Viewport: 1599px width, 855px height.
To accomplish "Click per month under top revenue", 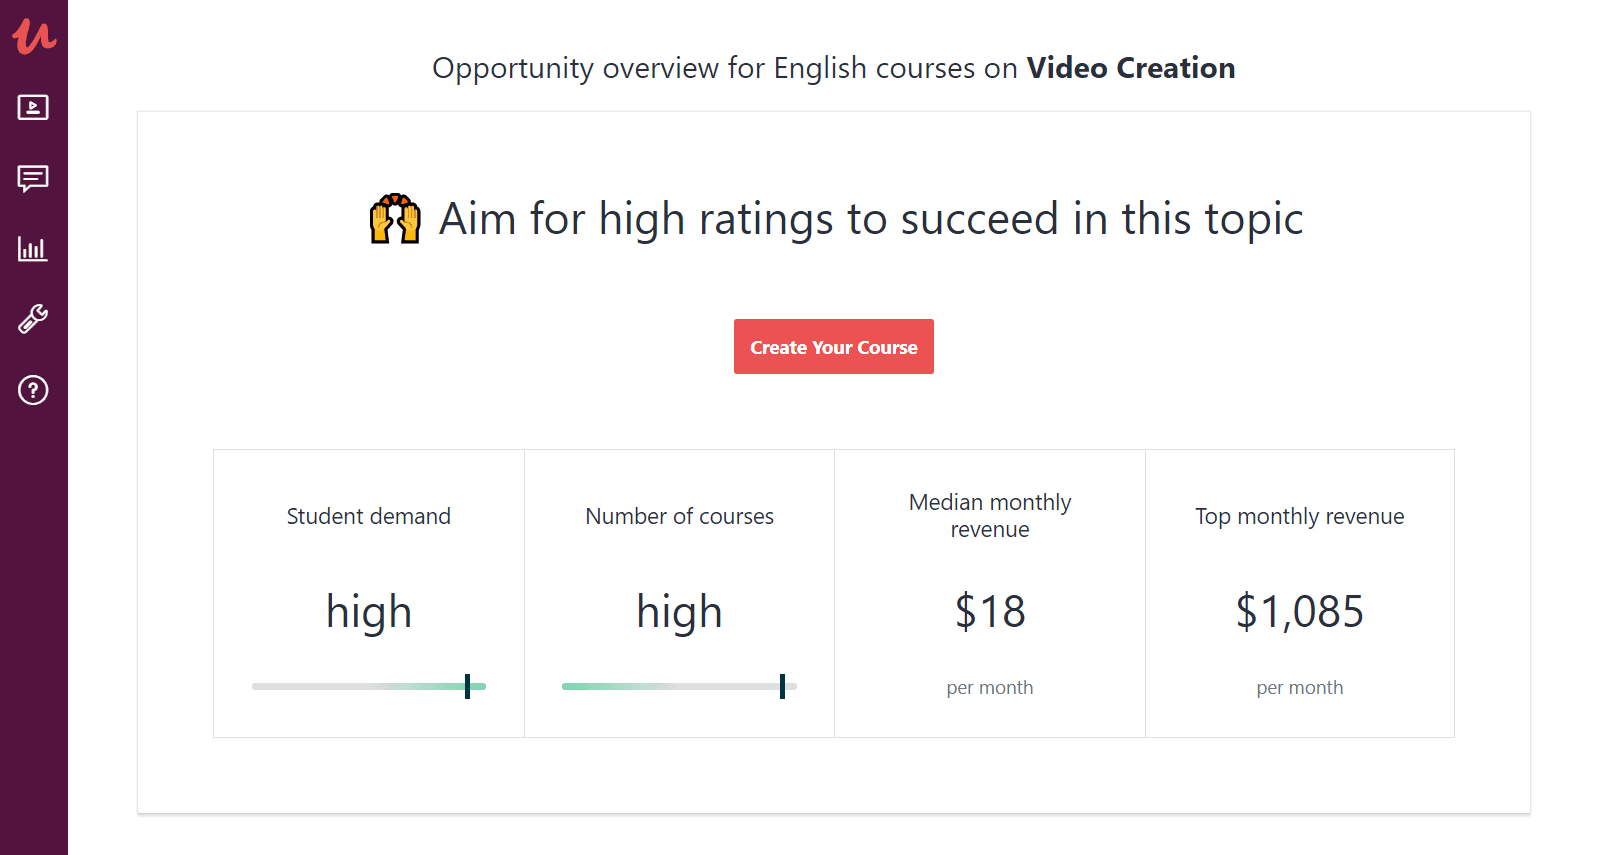I will pyautogui.click(x=1299, y=687).
